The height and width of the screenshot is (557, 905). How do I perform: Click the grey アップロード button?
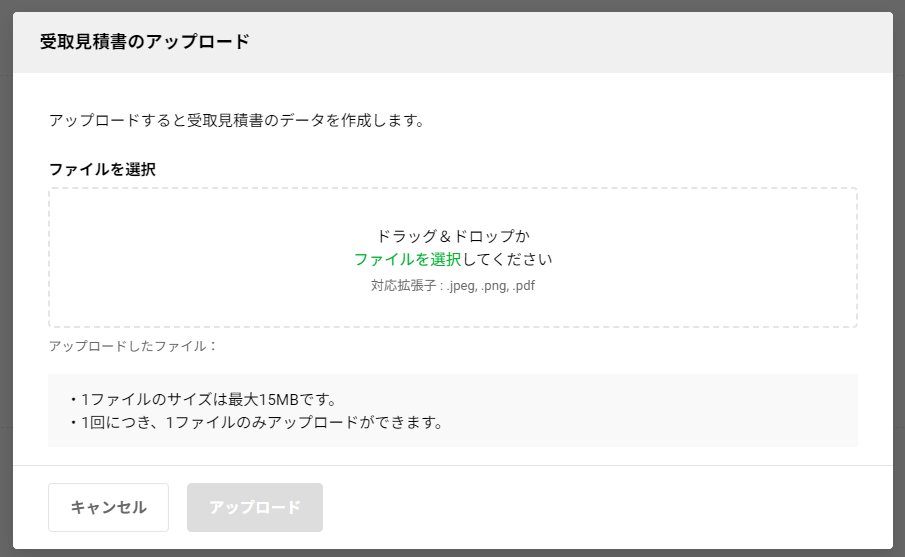click(255, 507)
